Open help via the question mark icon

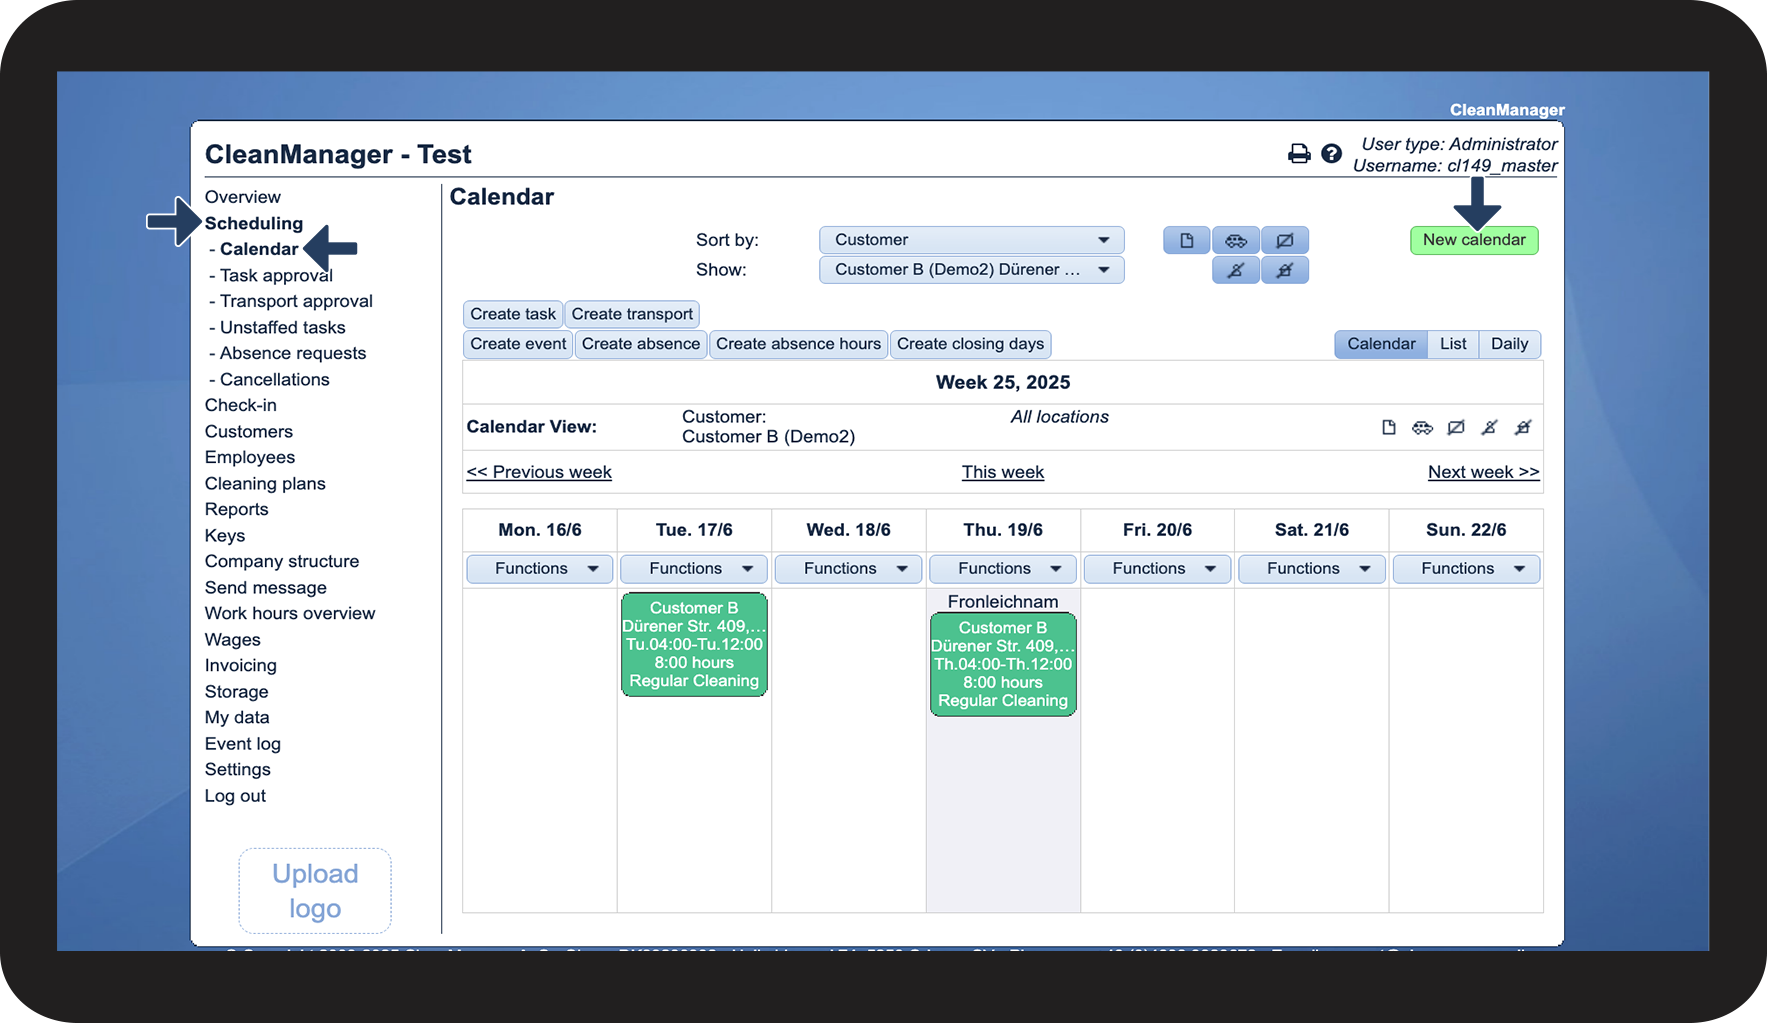coord(1331,154)
